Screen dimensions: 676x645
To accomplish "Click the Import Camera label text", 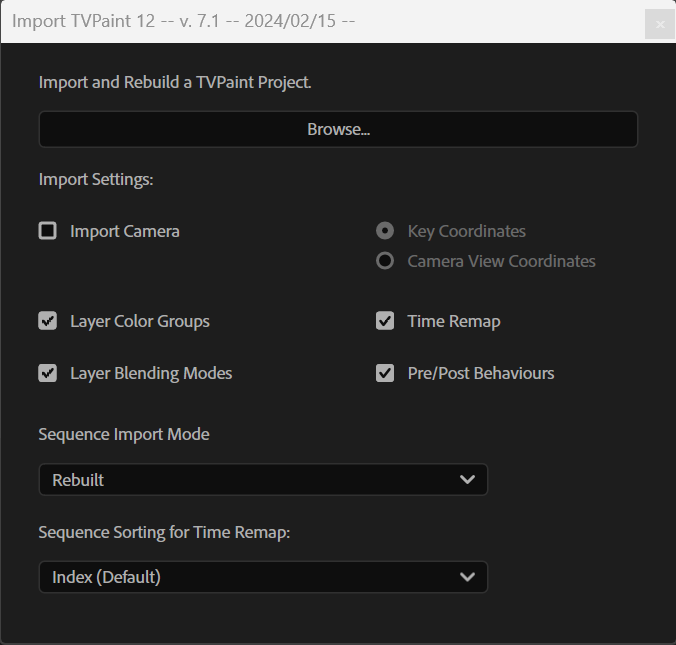I will point(125,232).
